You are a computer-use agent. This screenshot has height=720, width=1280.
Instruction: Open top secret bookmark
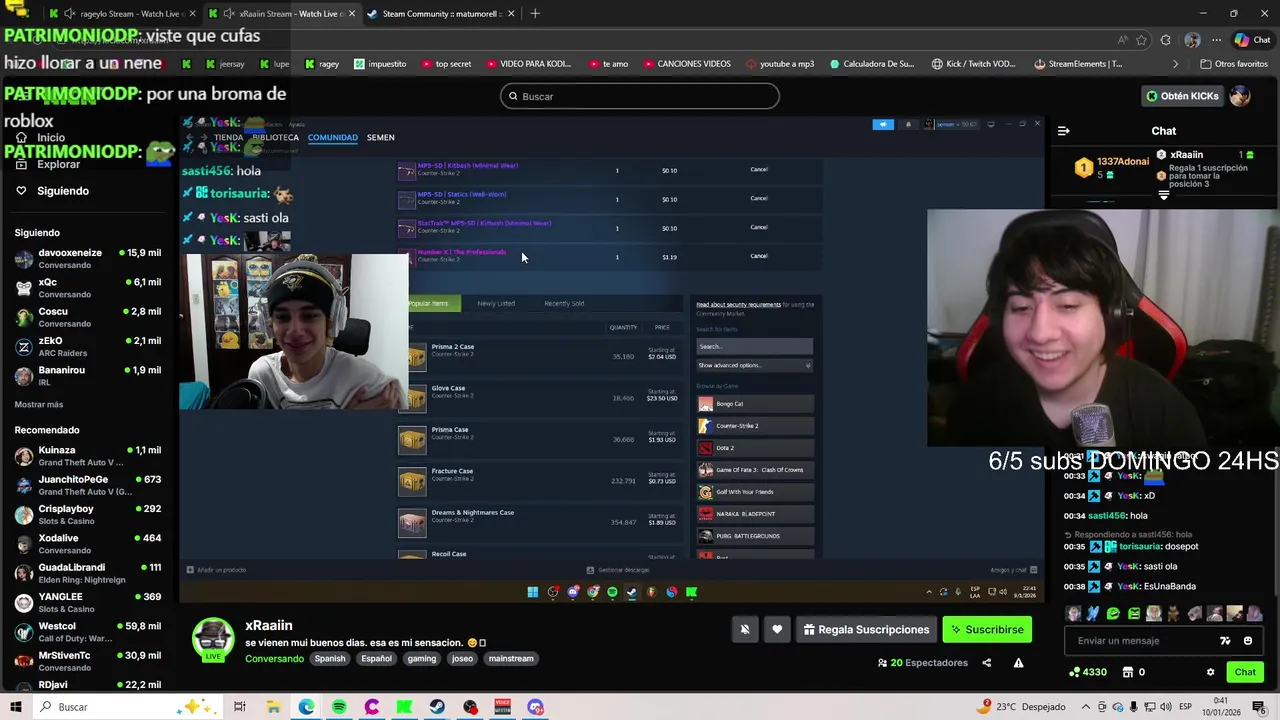click(x=446, y=64)
